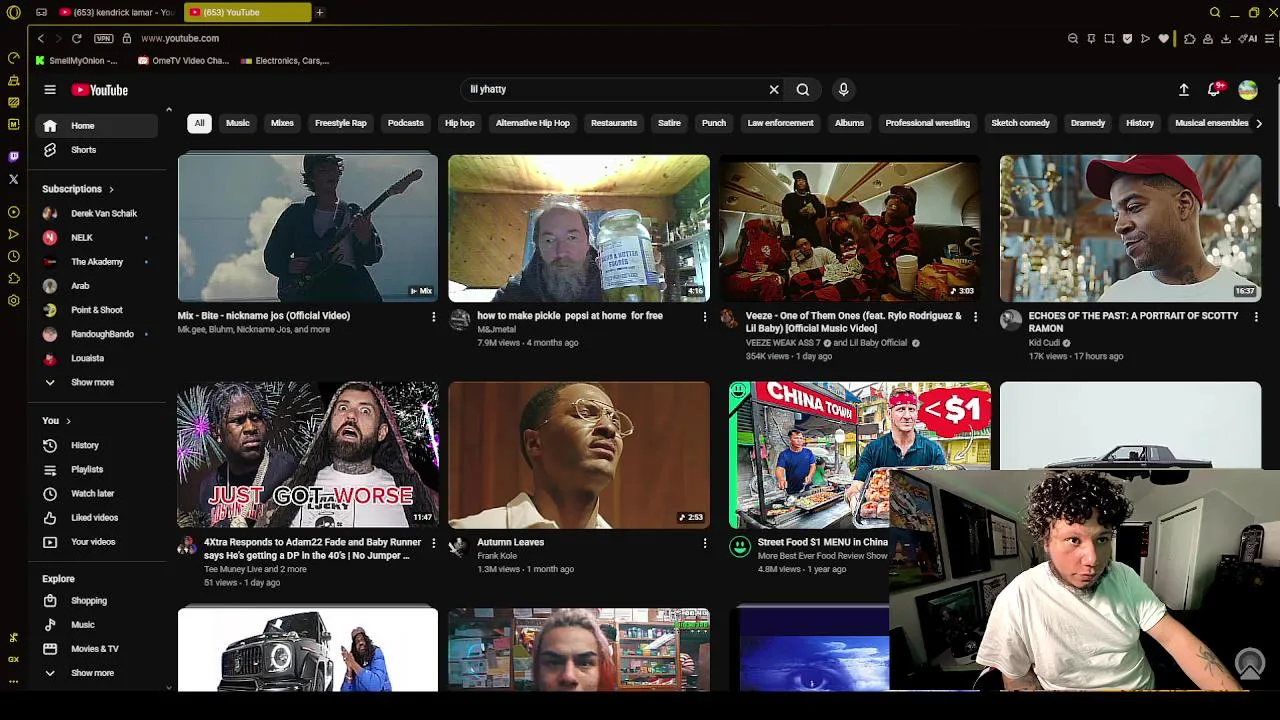This screenshot has height=720, width=1280.
Task: Click X (Twitter) icon in Opera sidebar
Action: click(13, 179)
